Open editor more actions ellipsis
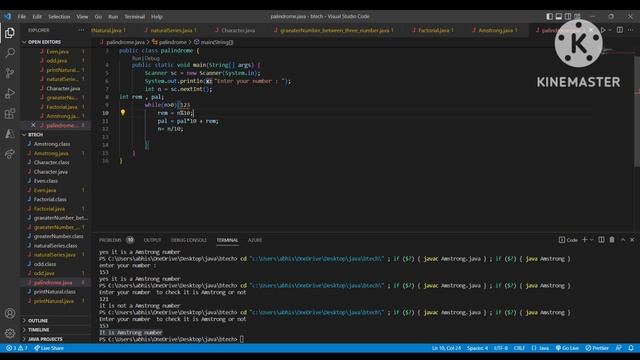Screen dimensions: 640x360 (631, 30)
